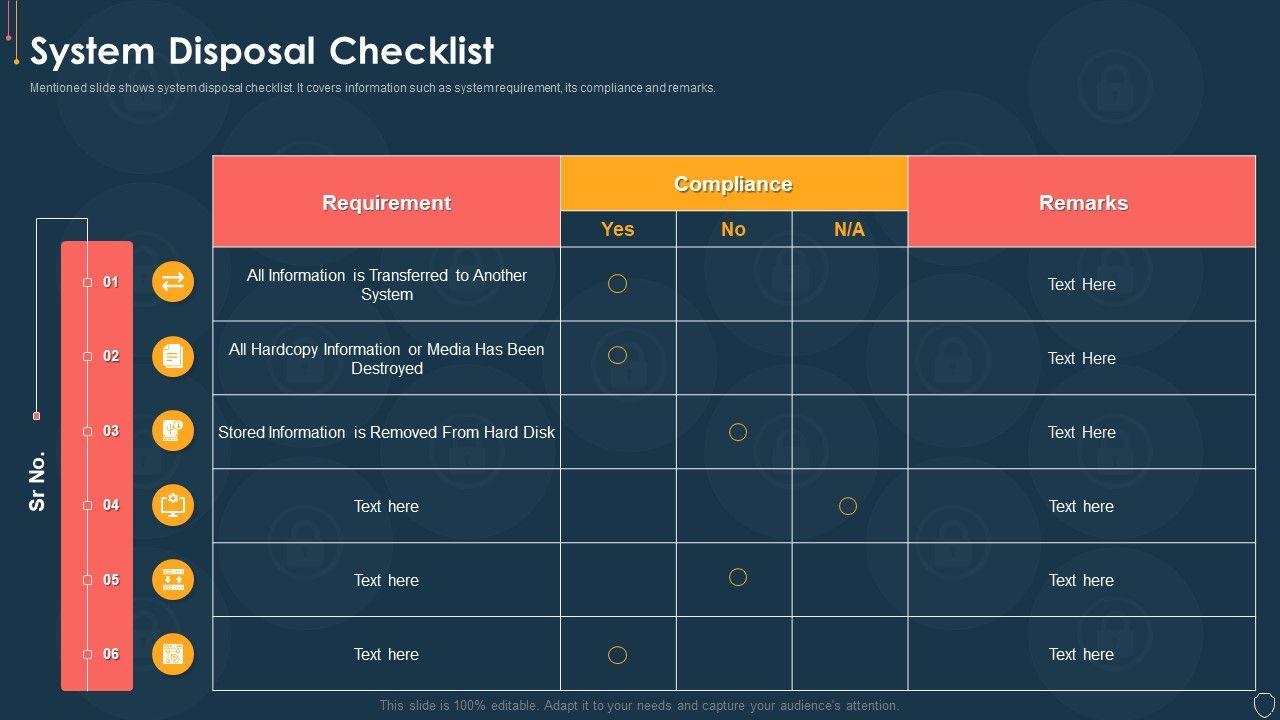The image size is (1280, 720).
Task: Click the Compliance column header
Action: tap(733, 184)
